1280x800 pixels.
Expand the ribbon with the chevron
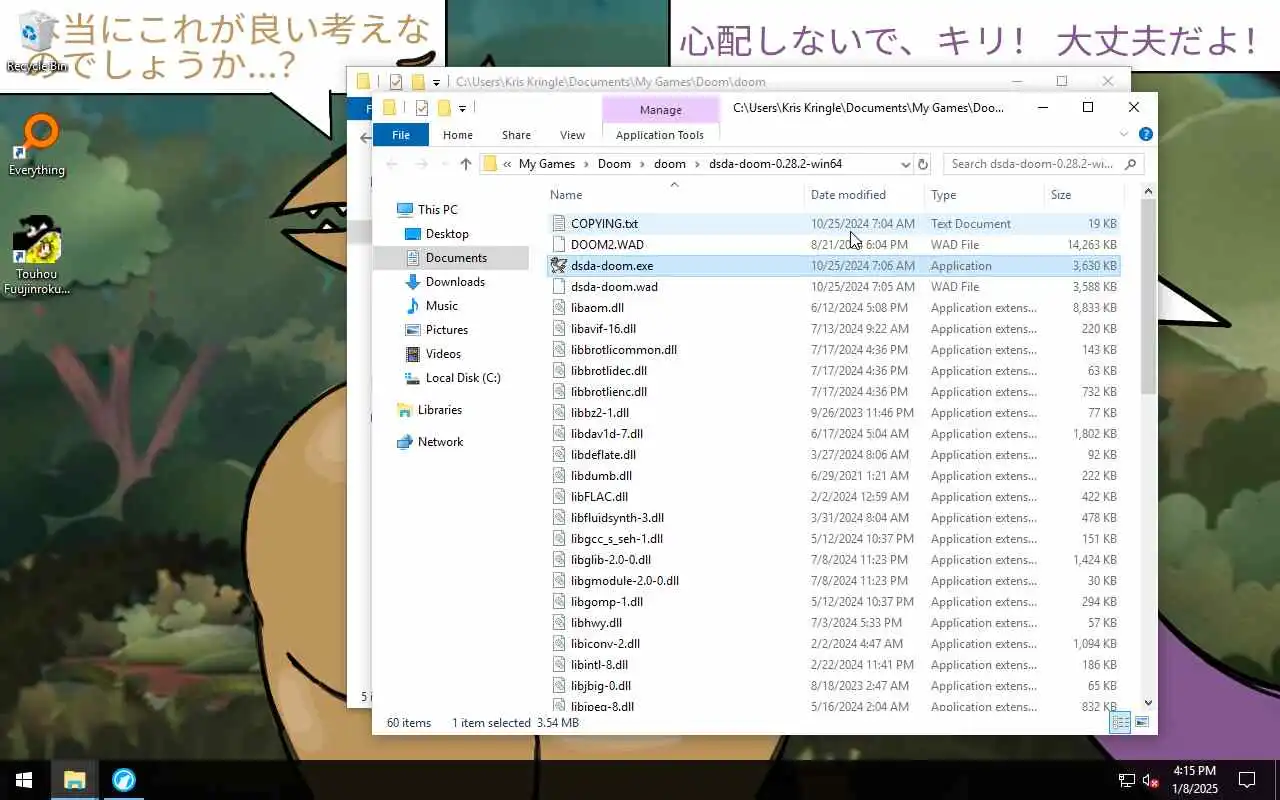click(1124, 134)
